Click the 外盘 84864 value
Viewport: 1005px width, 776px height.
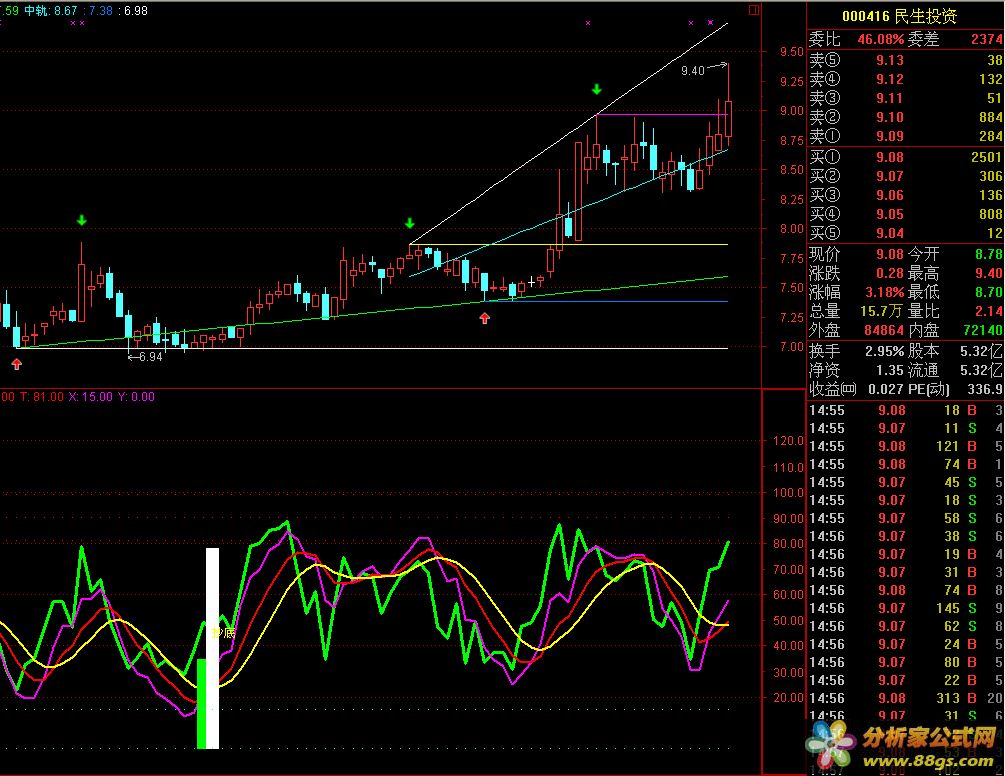(884, 331)
